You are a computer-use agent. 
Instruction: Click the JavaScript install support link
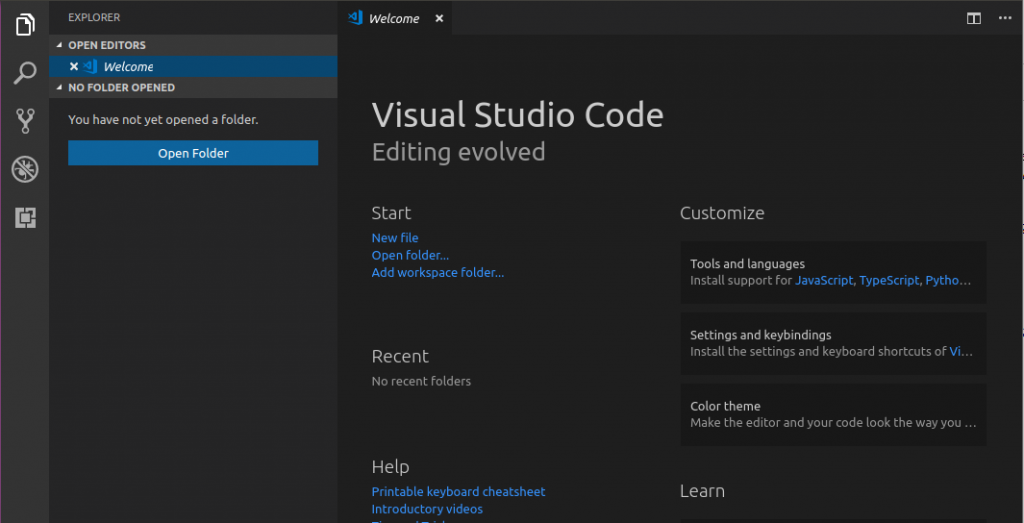[x=824, y=281]
